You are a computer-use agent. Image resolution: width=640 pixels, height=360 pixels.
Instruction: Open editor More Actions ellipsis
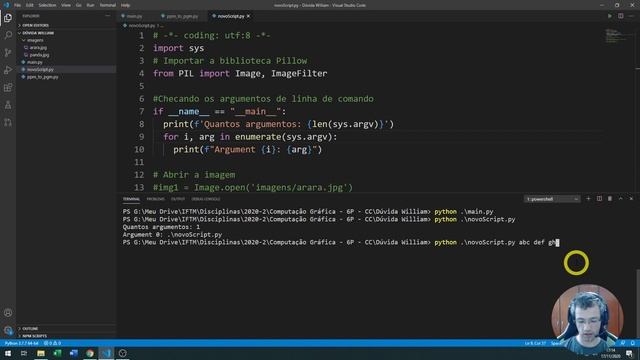click(x=631, y=16)
